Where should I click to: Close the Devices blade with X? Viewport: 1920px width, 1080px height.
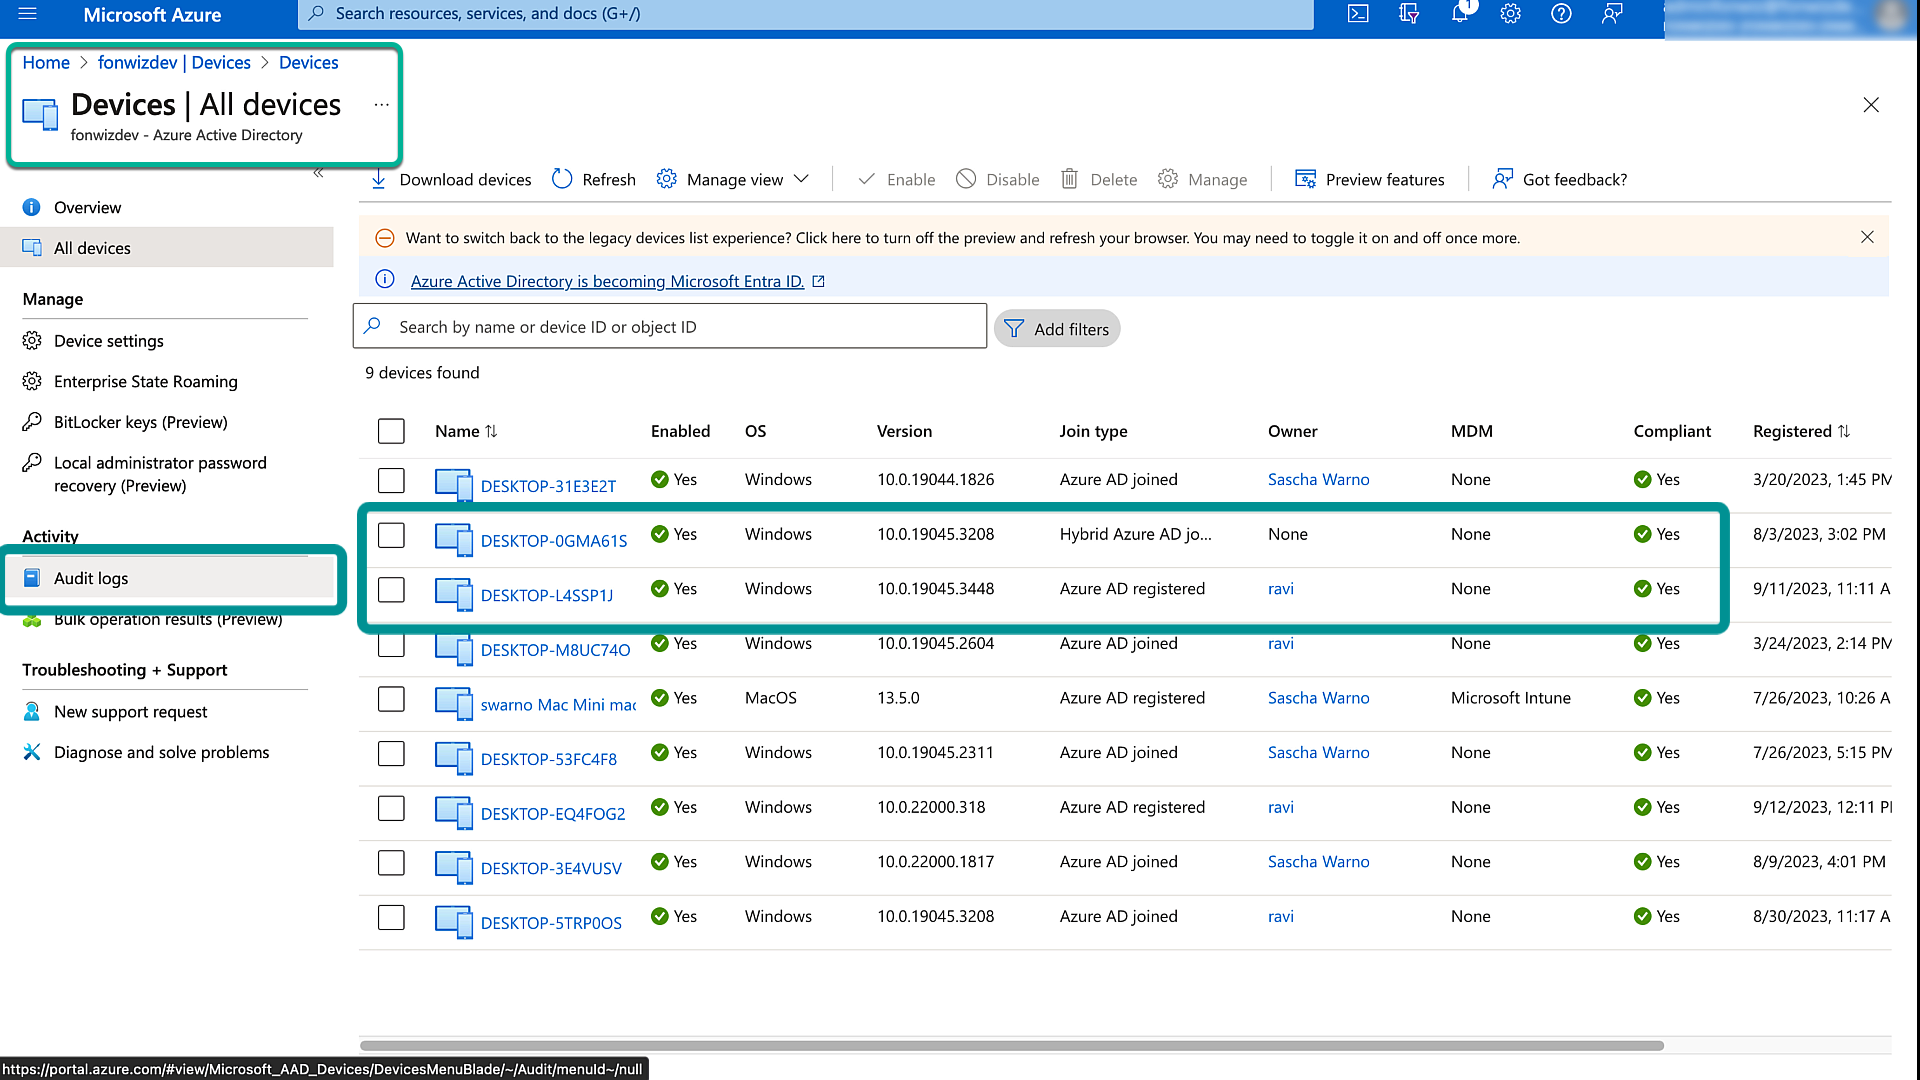1871,105
